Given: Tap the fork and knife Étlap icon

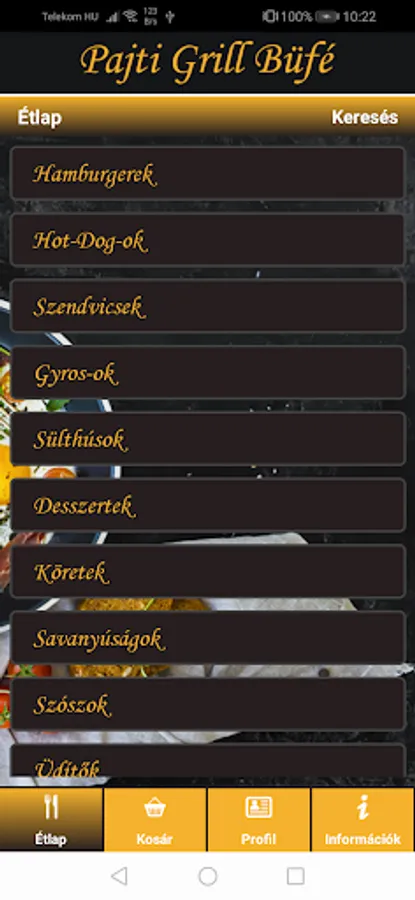Looking at the screenshot, I should (x=51, y=806).
